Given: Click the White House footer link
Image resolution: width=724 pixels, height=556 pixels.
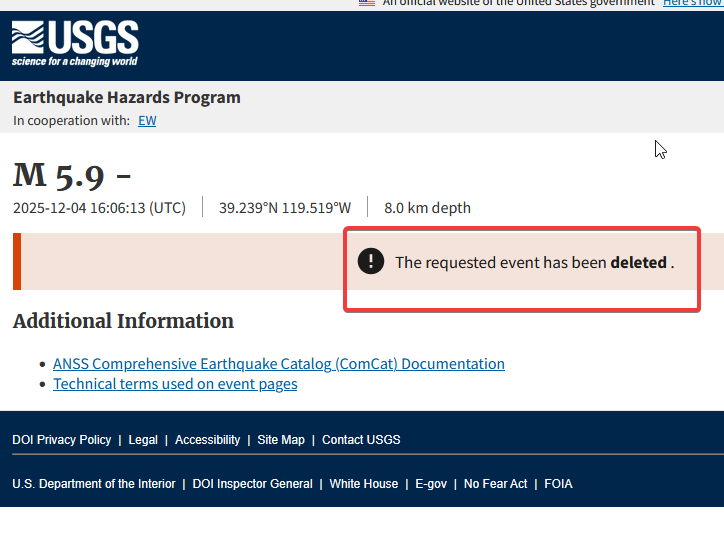Looking at the screenshot, I should tap(364, 484).
